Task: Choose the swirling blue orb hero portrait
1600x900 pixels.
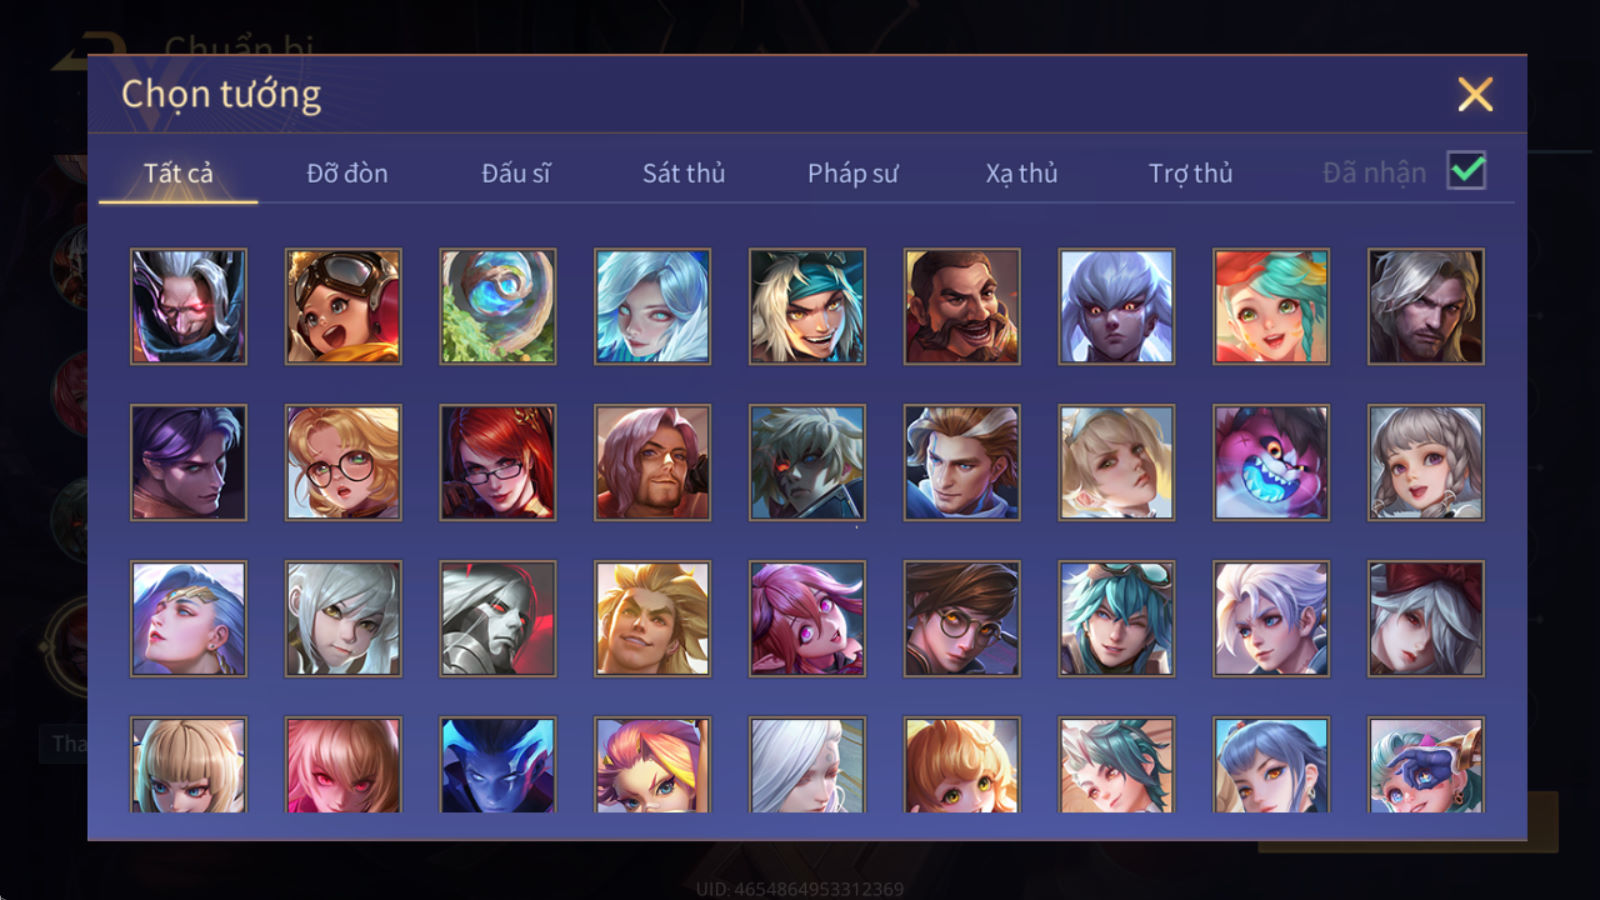Action: [x=498, y=306]
